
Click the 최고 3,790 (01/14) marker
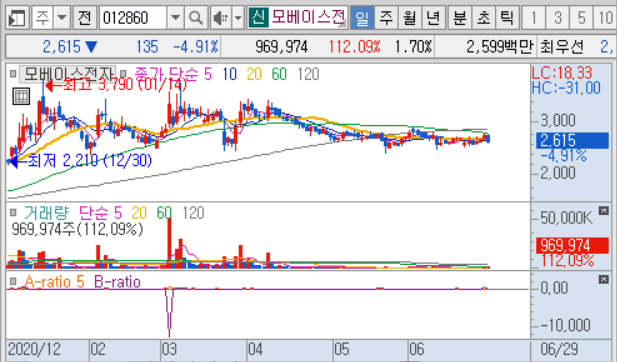(x=115, y=85)
